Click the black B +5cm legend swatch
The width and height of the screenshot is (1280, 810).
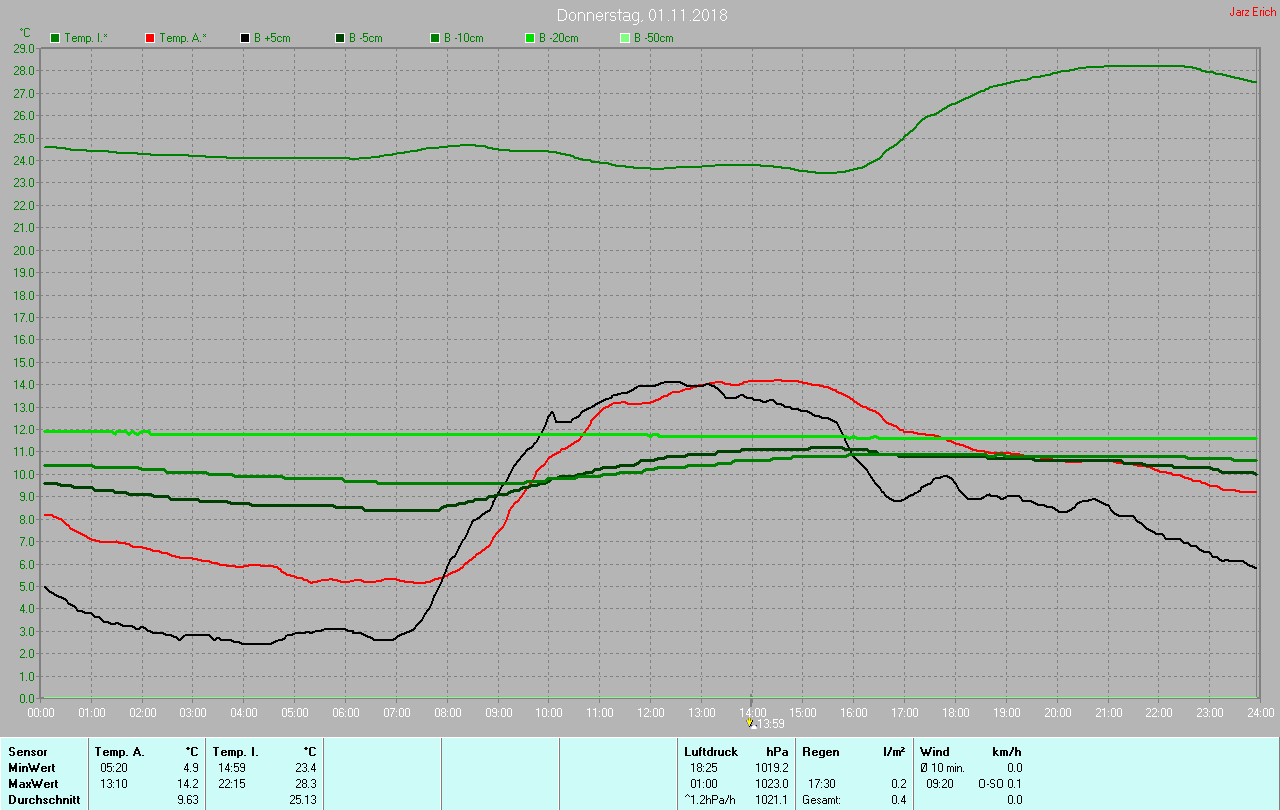pyautogui.click(x=245, y=38)
